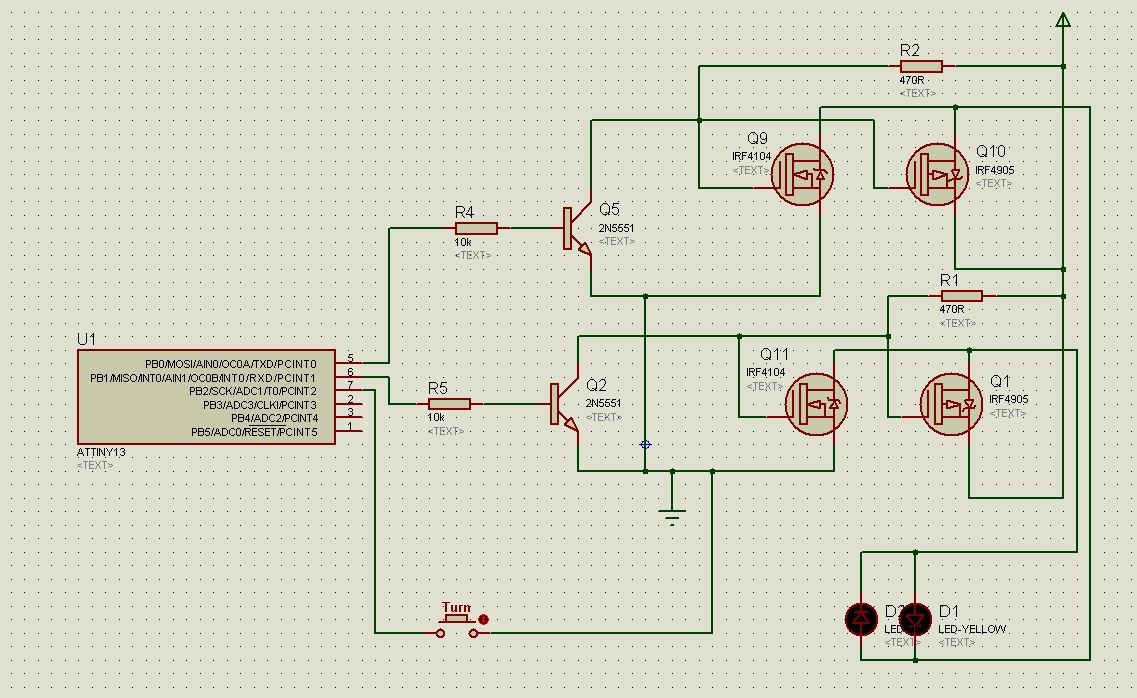1137x698 pixels.
Task: Click the 2N5551 value beside Q2
Action: pos(603,403)
